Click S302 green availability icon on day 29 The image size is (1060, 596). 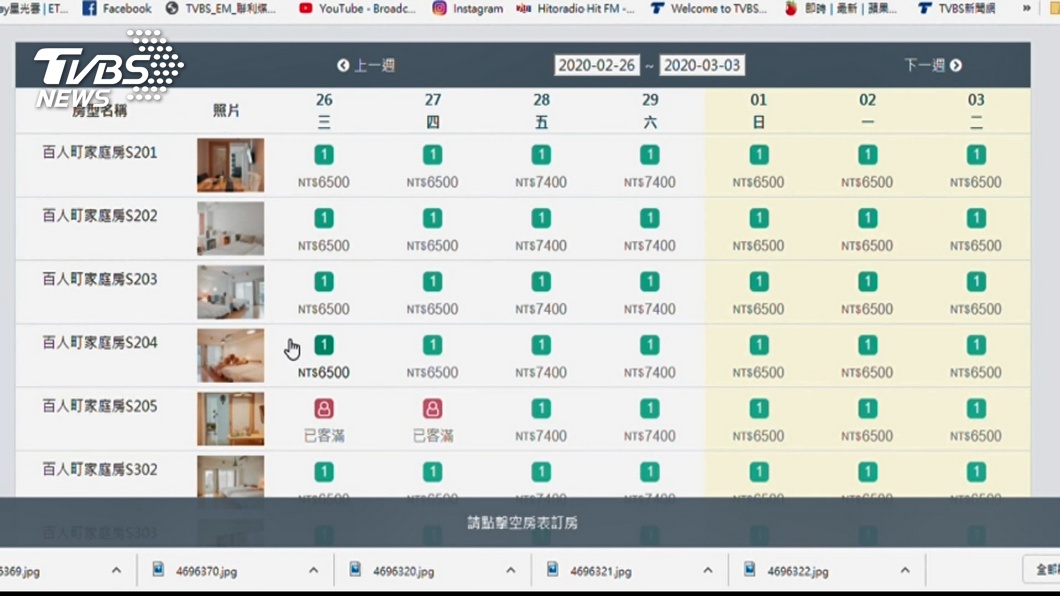click(650, 472)
